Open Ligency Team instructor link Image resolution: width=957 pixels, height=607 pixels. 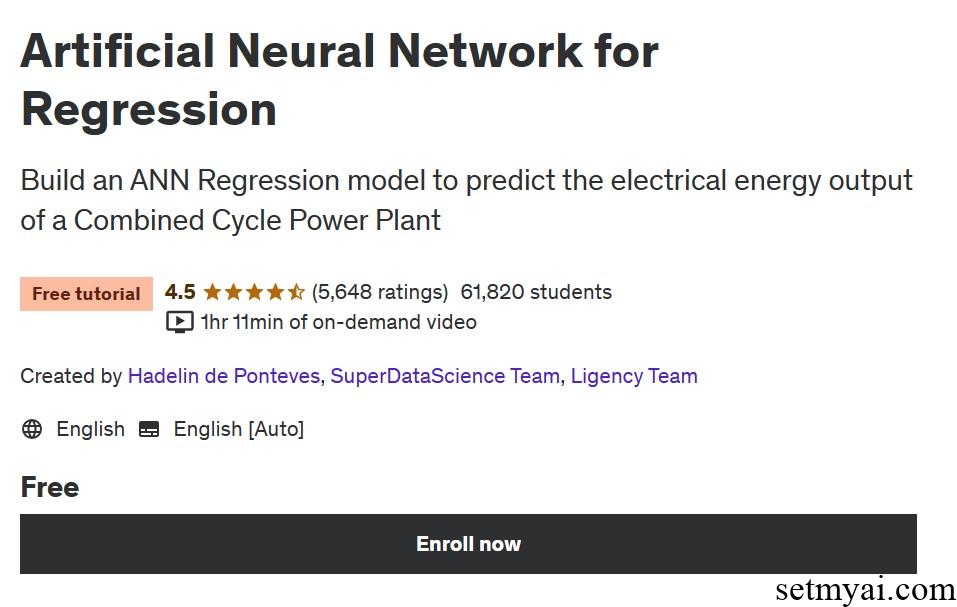click(x=634, y=376)
